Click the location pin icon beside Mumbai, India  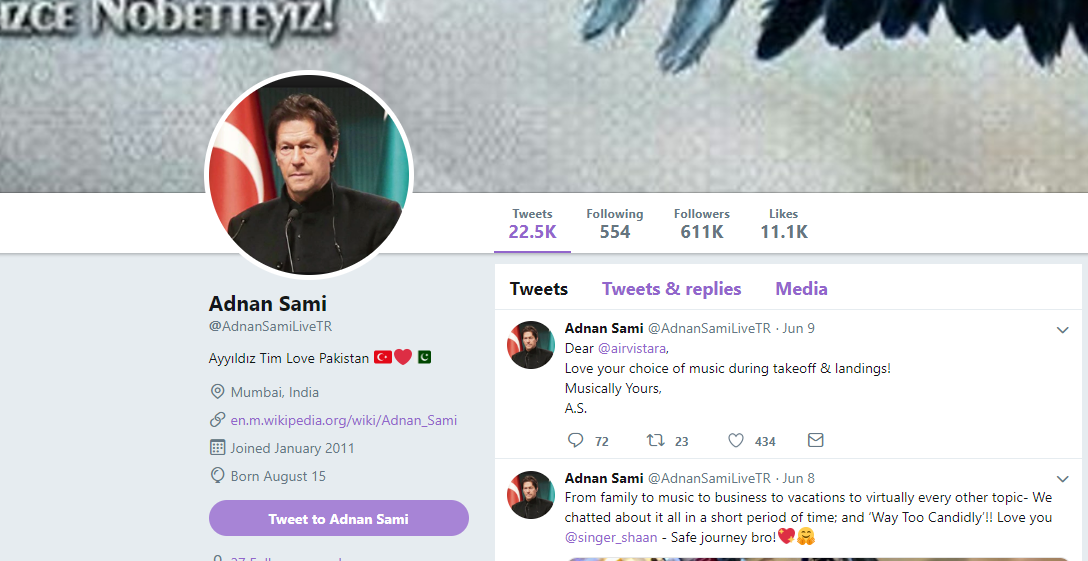click(x=217, y=392)
